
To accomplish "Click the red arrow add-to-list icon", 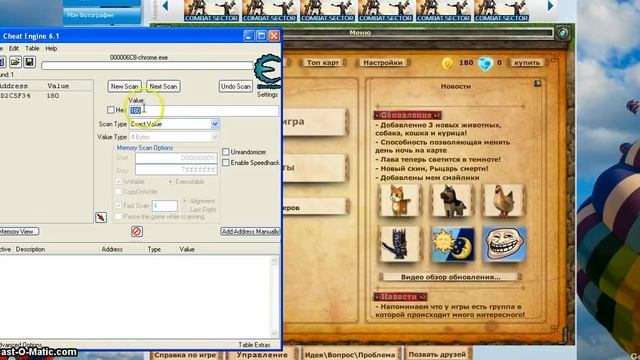I will pyautogui.click(x=101, y=217).
